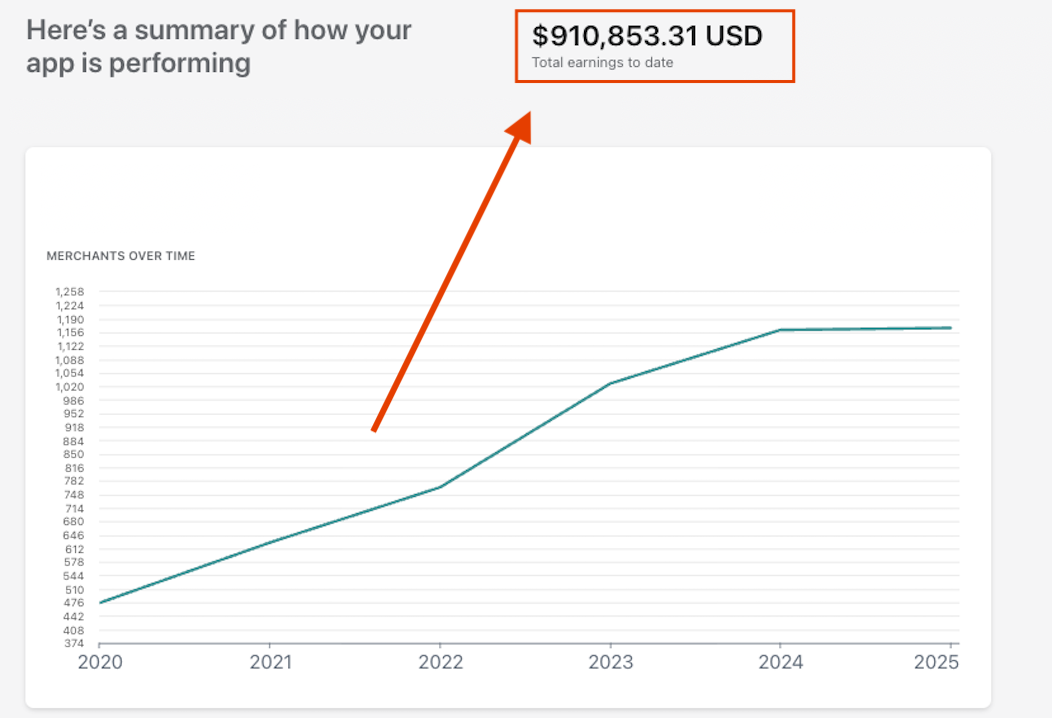
Task: Click the MERCHANTS OVER TIME chart title
Action: pyautogui.click(x=120, y=256)
